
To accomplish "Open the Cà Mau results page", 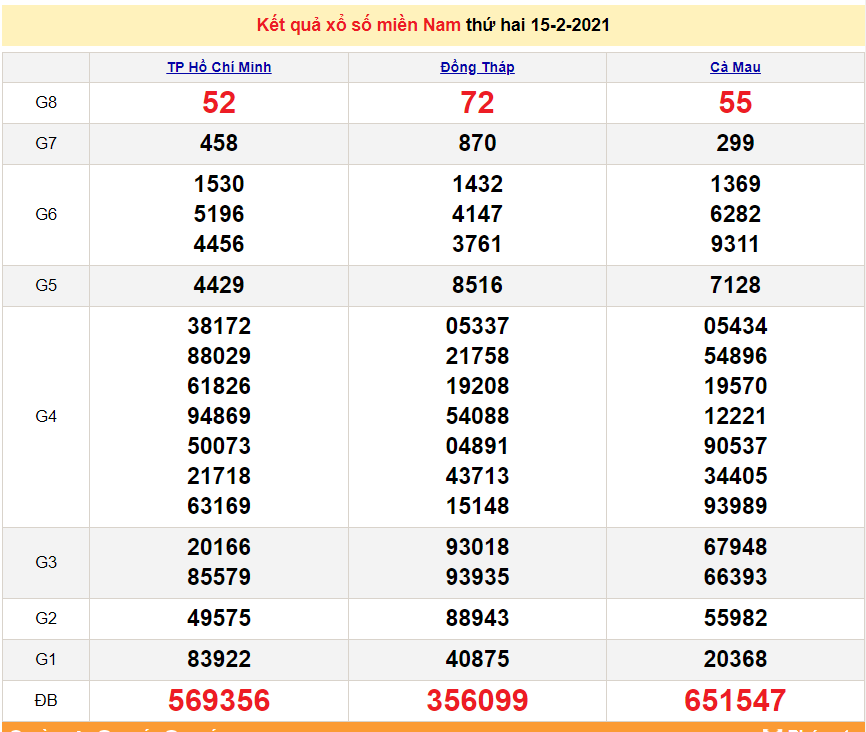I will 734,67.
